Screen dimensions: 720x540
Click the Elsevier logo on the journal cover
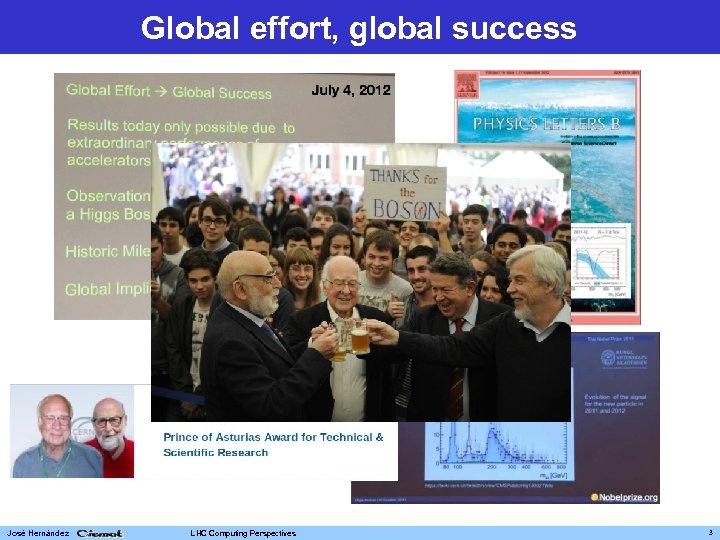(x=467, y=86)
